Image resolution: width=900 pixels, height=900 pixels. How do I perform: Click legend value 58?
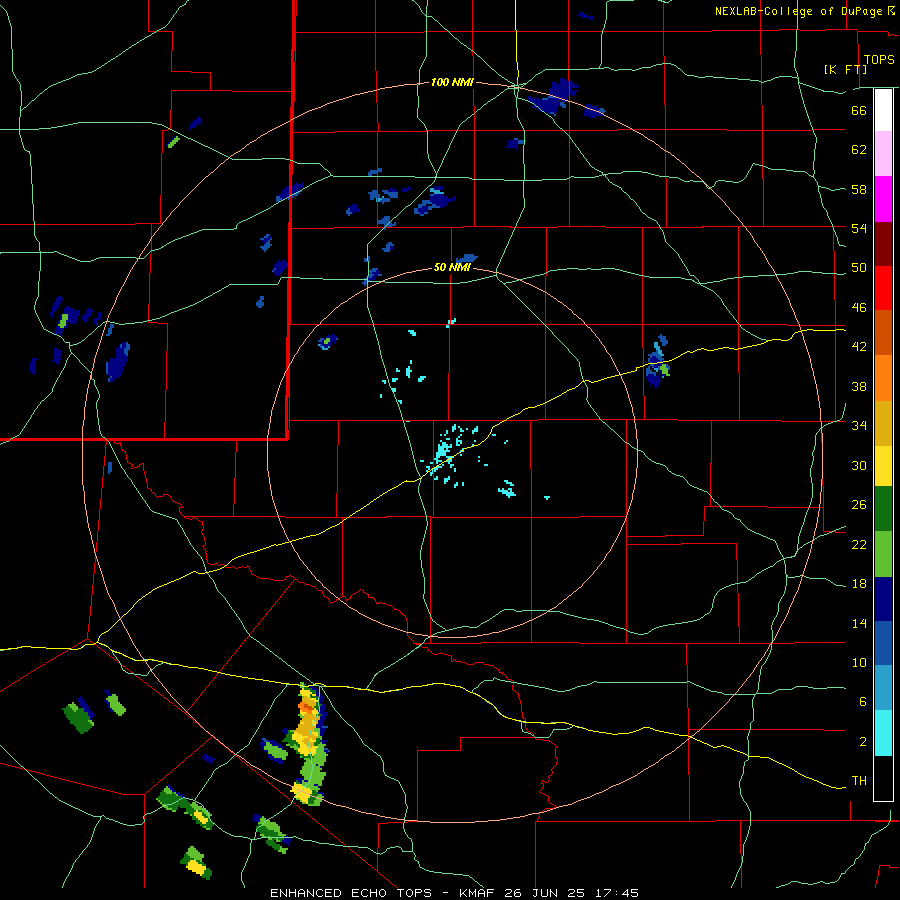pos(859,189)
